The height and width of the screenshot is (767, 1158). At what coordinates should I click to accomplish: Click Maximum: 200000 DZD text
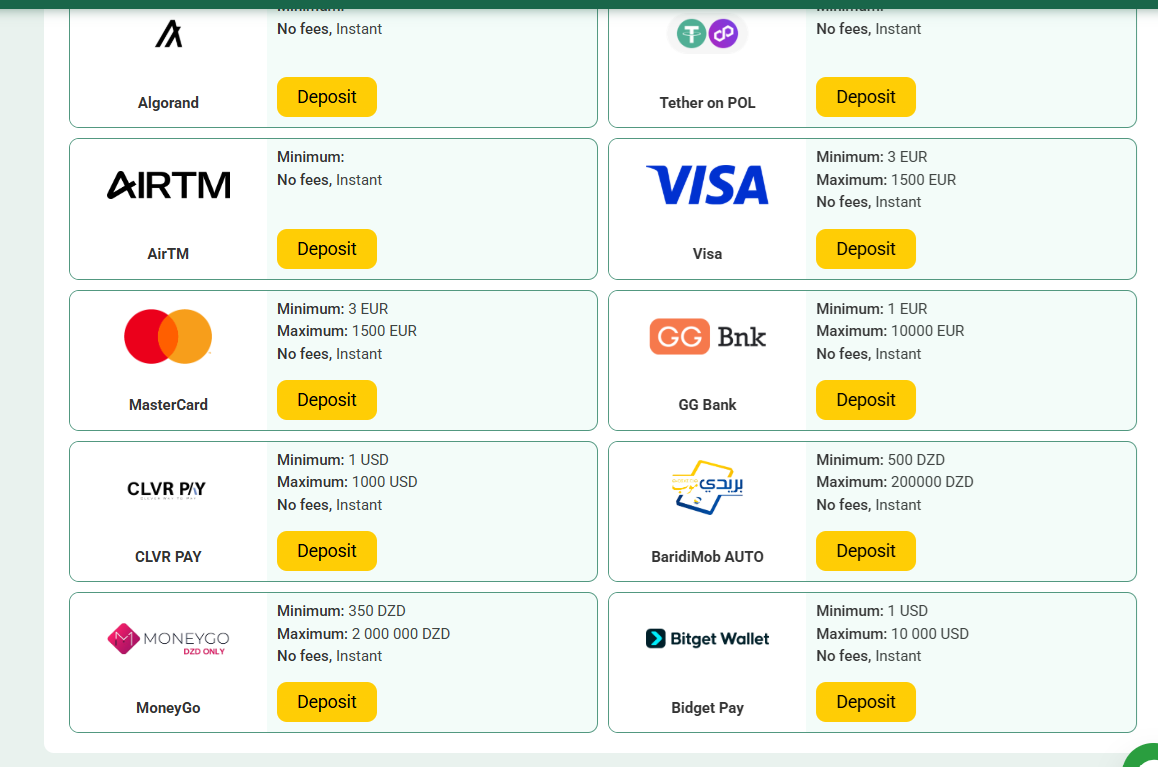[x=894, y=482]
